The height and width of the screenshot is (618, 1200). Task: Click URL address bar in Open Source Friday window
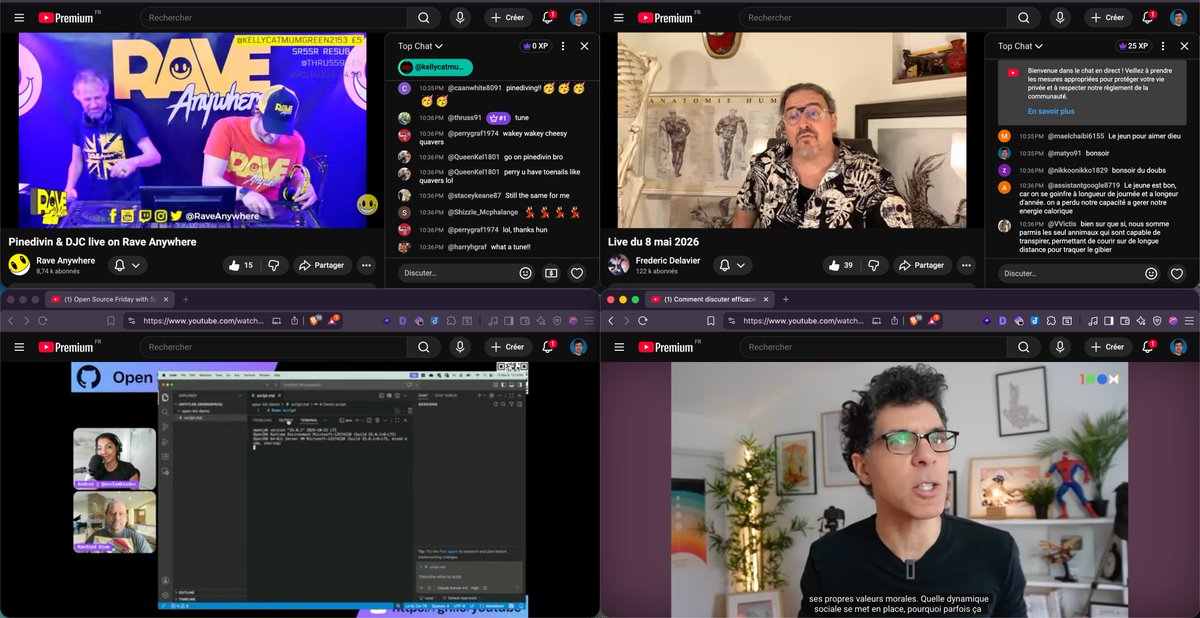[205, 321]
